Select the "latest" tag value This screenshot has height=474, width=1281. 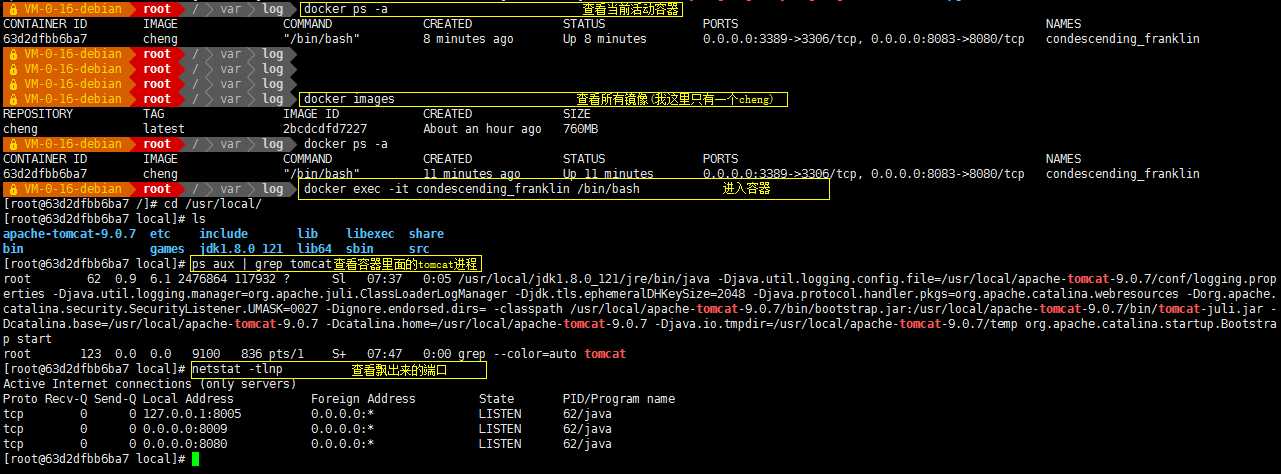(164, 129)
